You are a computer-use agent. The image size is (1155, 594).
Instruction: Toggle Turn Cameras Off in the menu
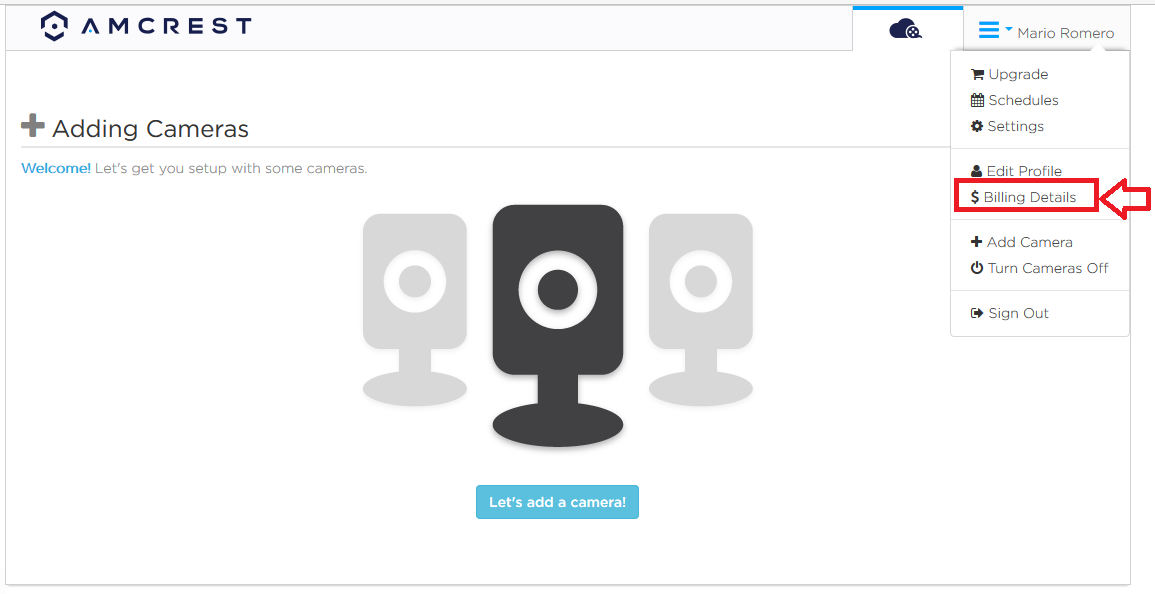click(x=1047, y=268)
